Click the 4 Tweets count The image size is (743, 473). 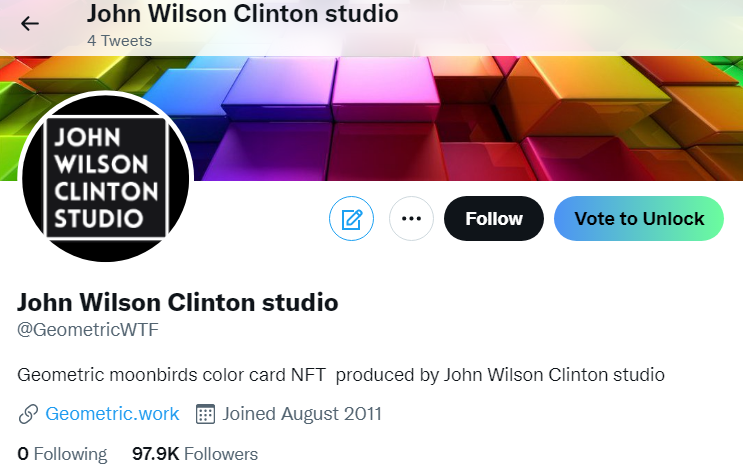[x=119, y=41]
